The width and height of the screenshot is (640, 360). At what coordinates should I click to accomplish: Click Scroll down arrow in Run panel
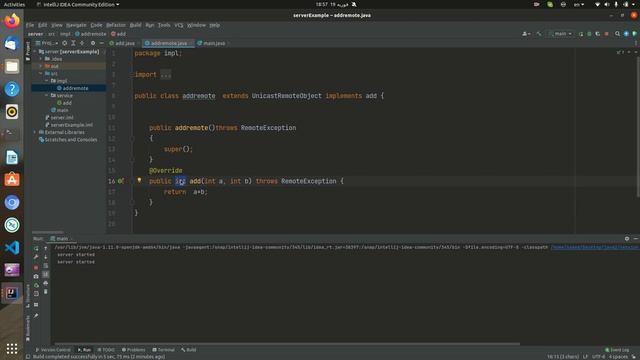tap(46, 257)
